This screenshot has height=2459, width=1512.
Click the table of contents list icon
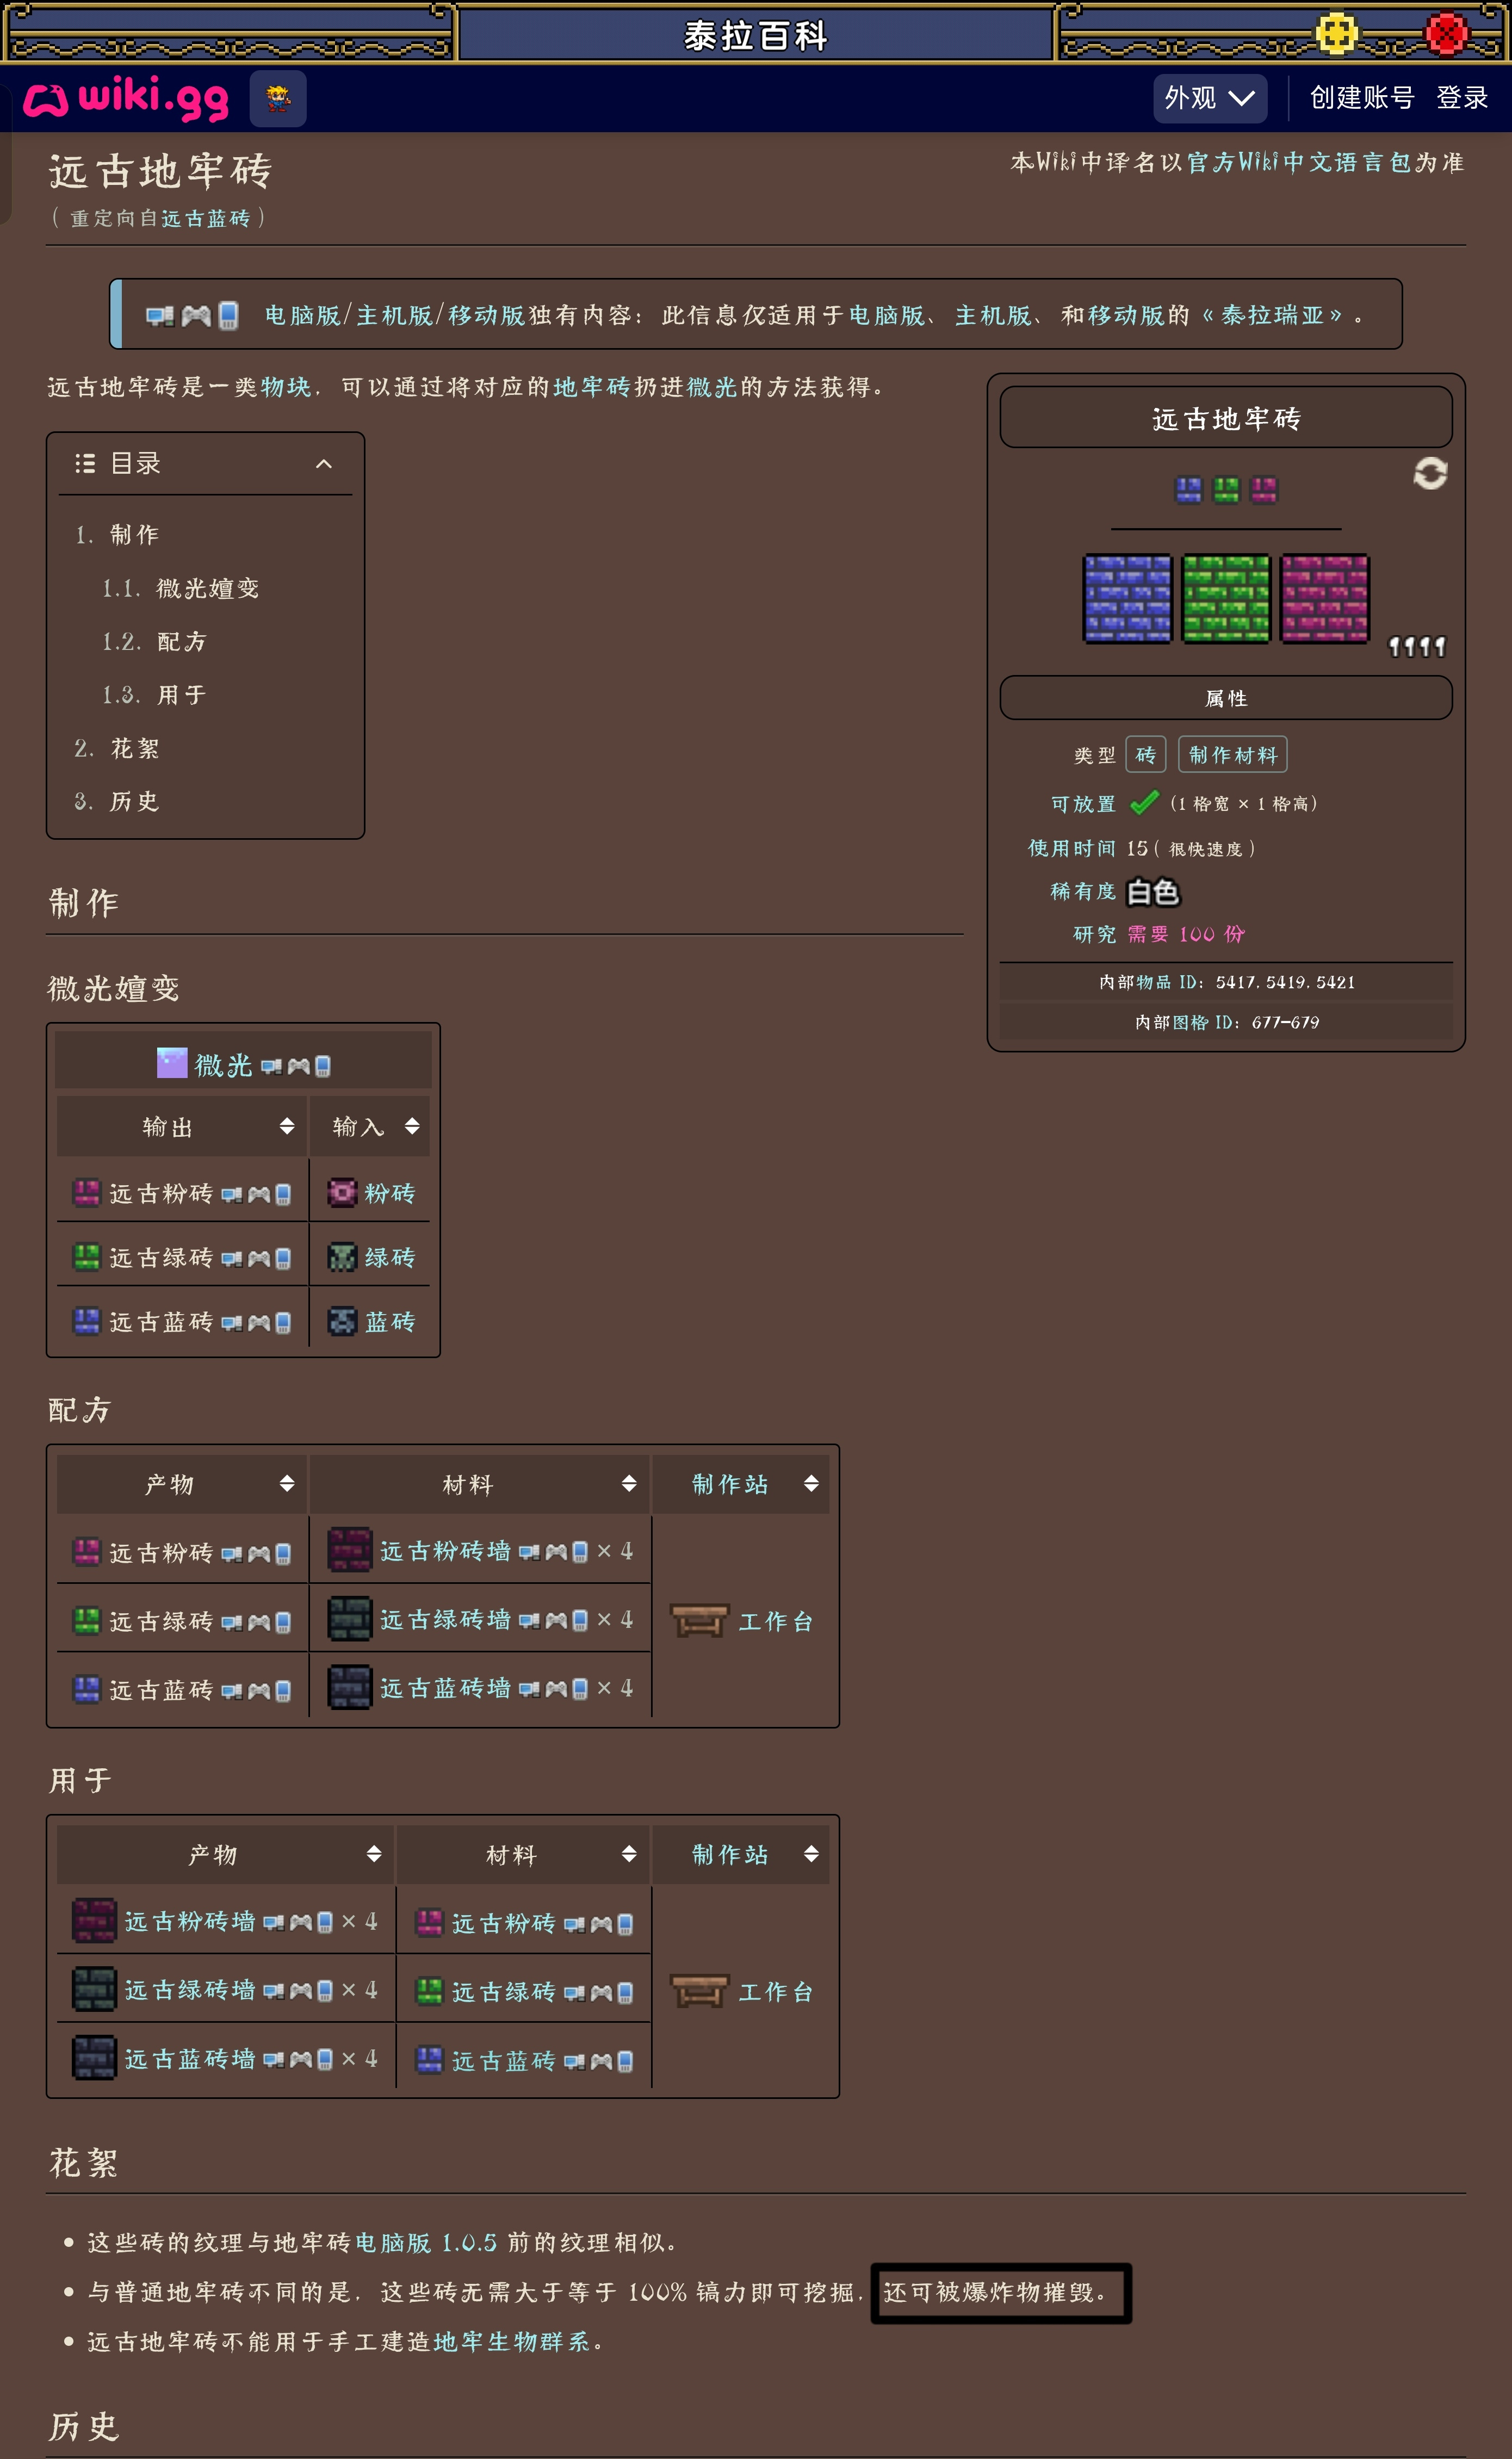(85, 463)
